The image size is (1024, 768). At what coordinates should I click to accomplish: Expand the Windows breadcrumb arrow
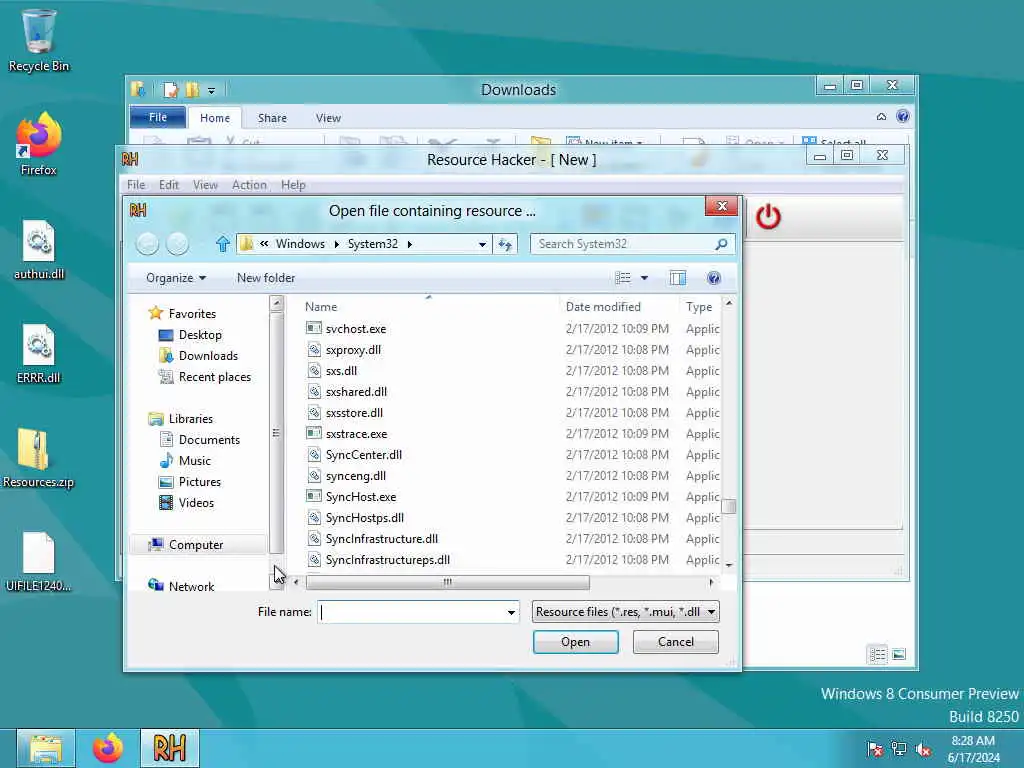(336, 244)
